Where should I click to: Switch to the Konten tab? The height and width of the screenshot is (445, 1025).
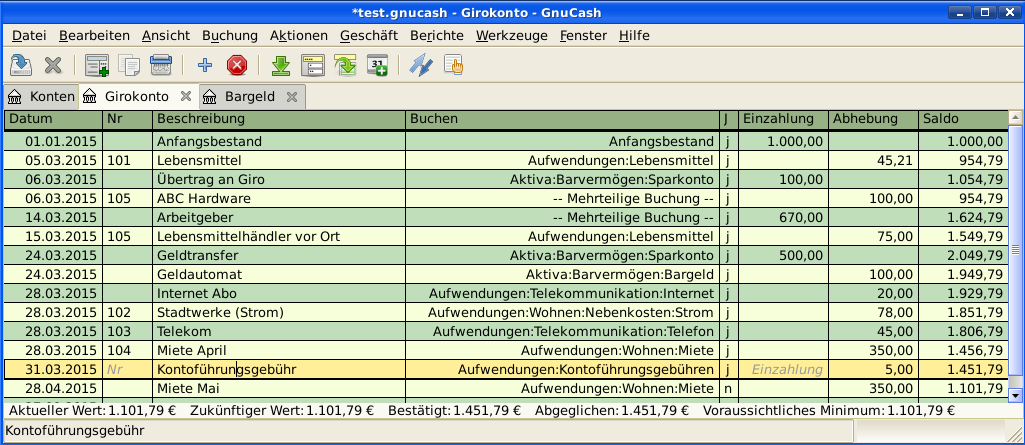point(41,97)
